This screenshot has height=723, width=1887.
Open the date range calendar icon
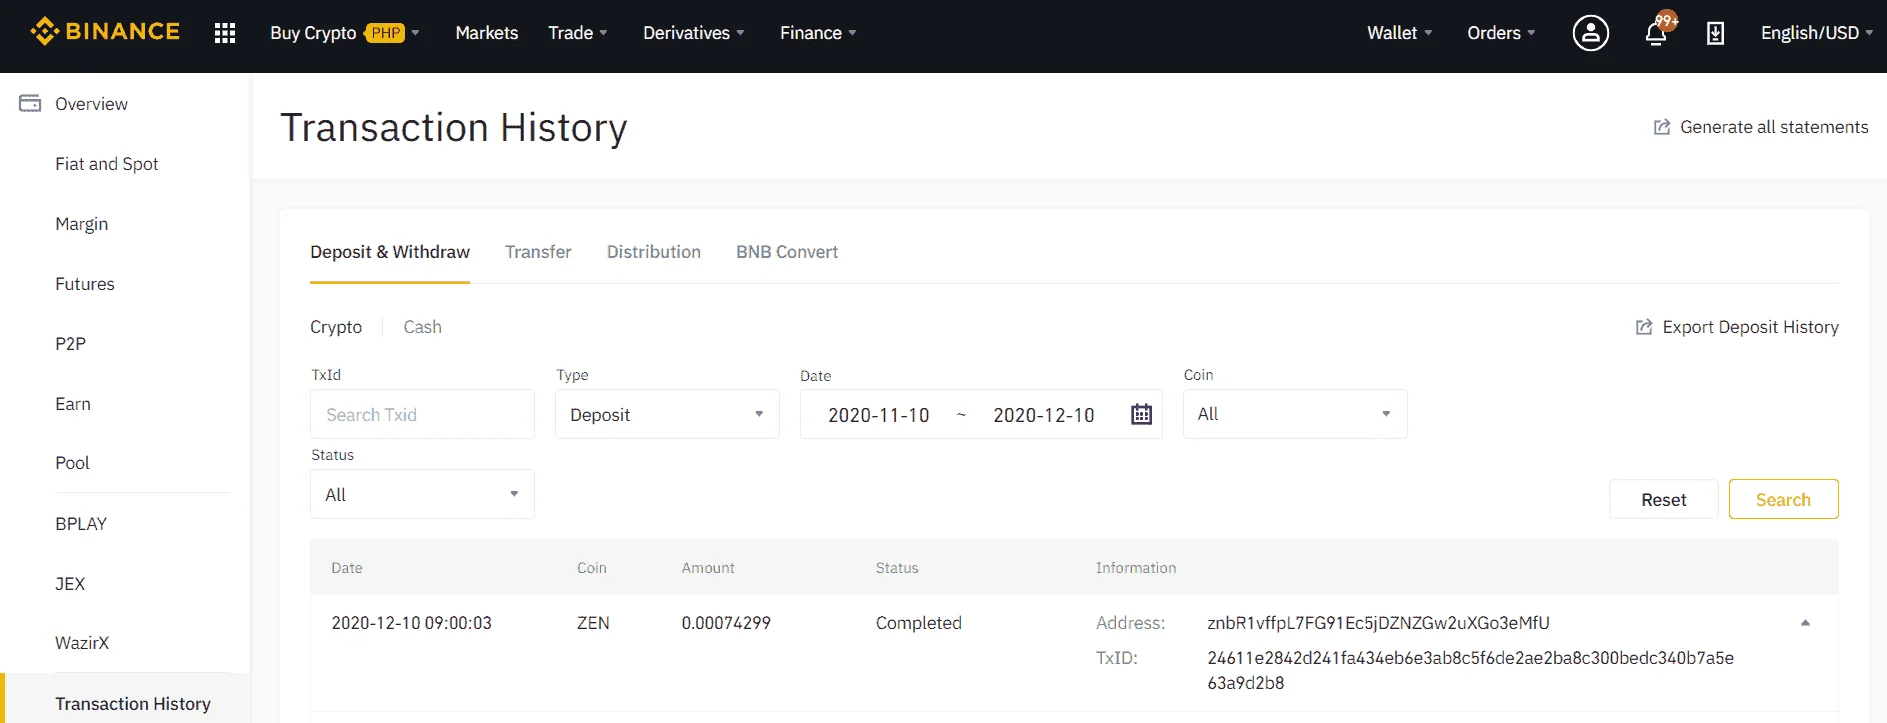pos(1141,414)
